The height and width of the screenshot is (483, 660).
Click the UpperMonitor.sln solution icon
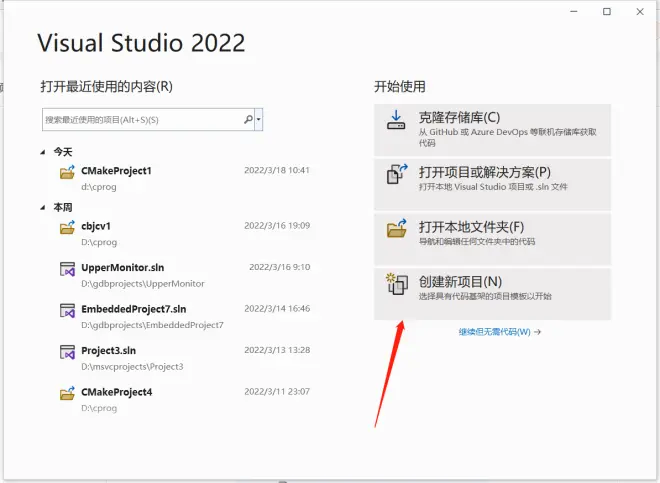[67, 269]
